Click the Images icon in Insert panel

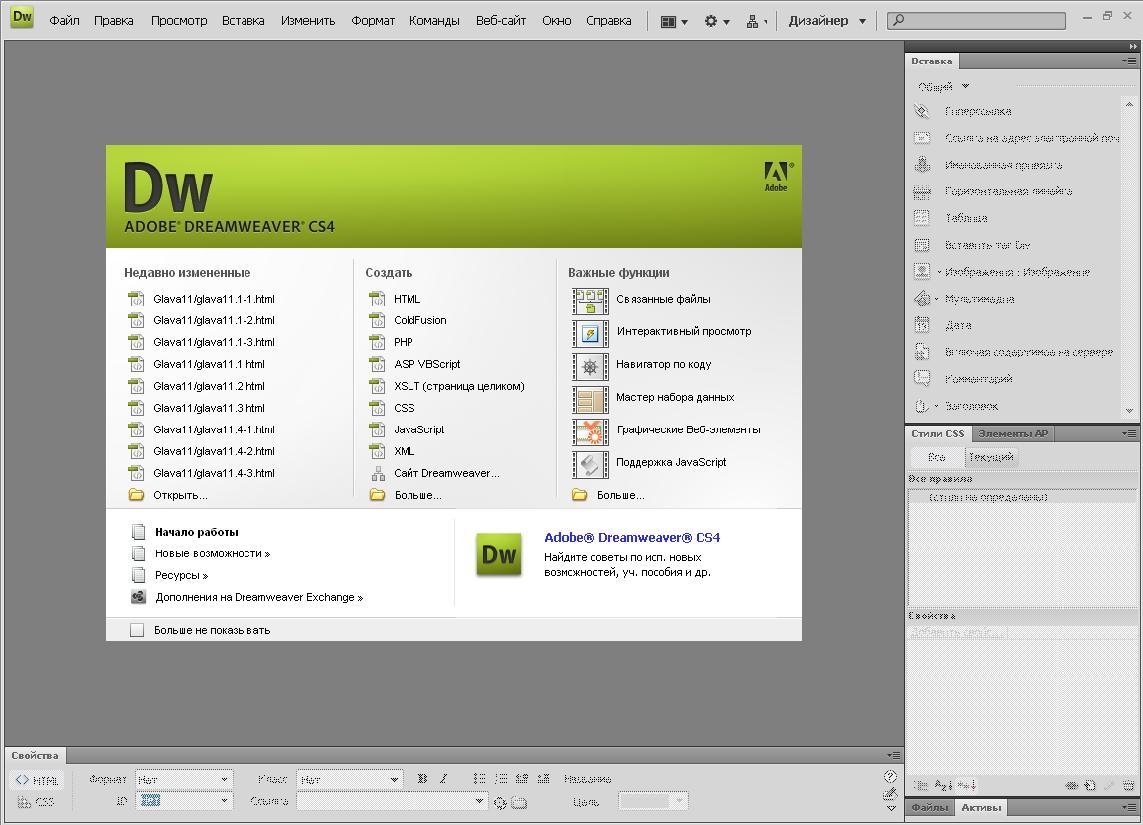click(922, 272)
